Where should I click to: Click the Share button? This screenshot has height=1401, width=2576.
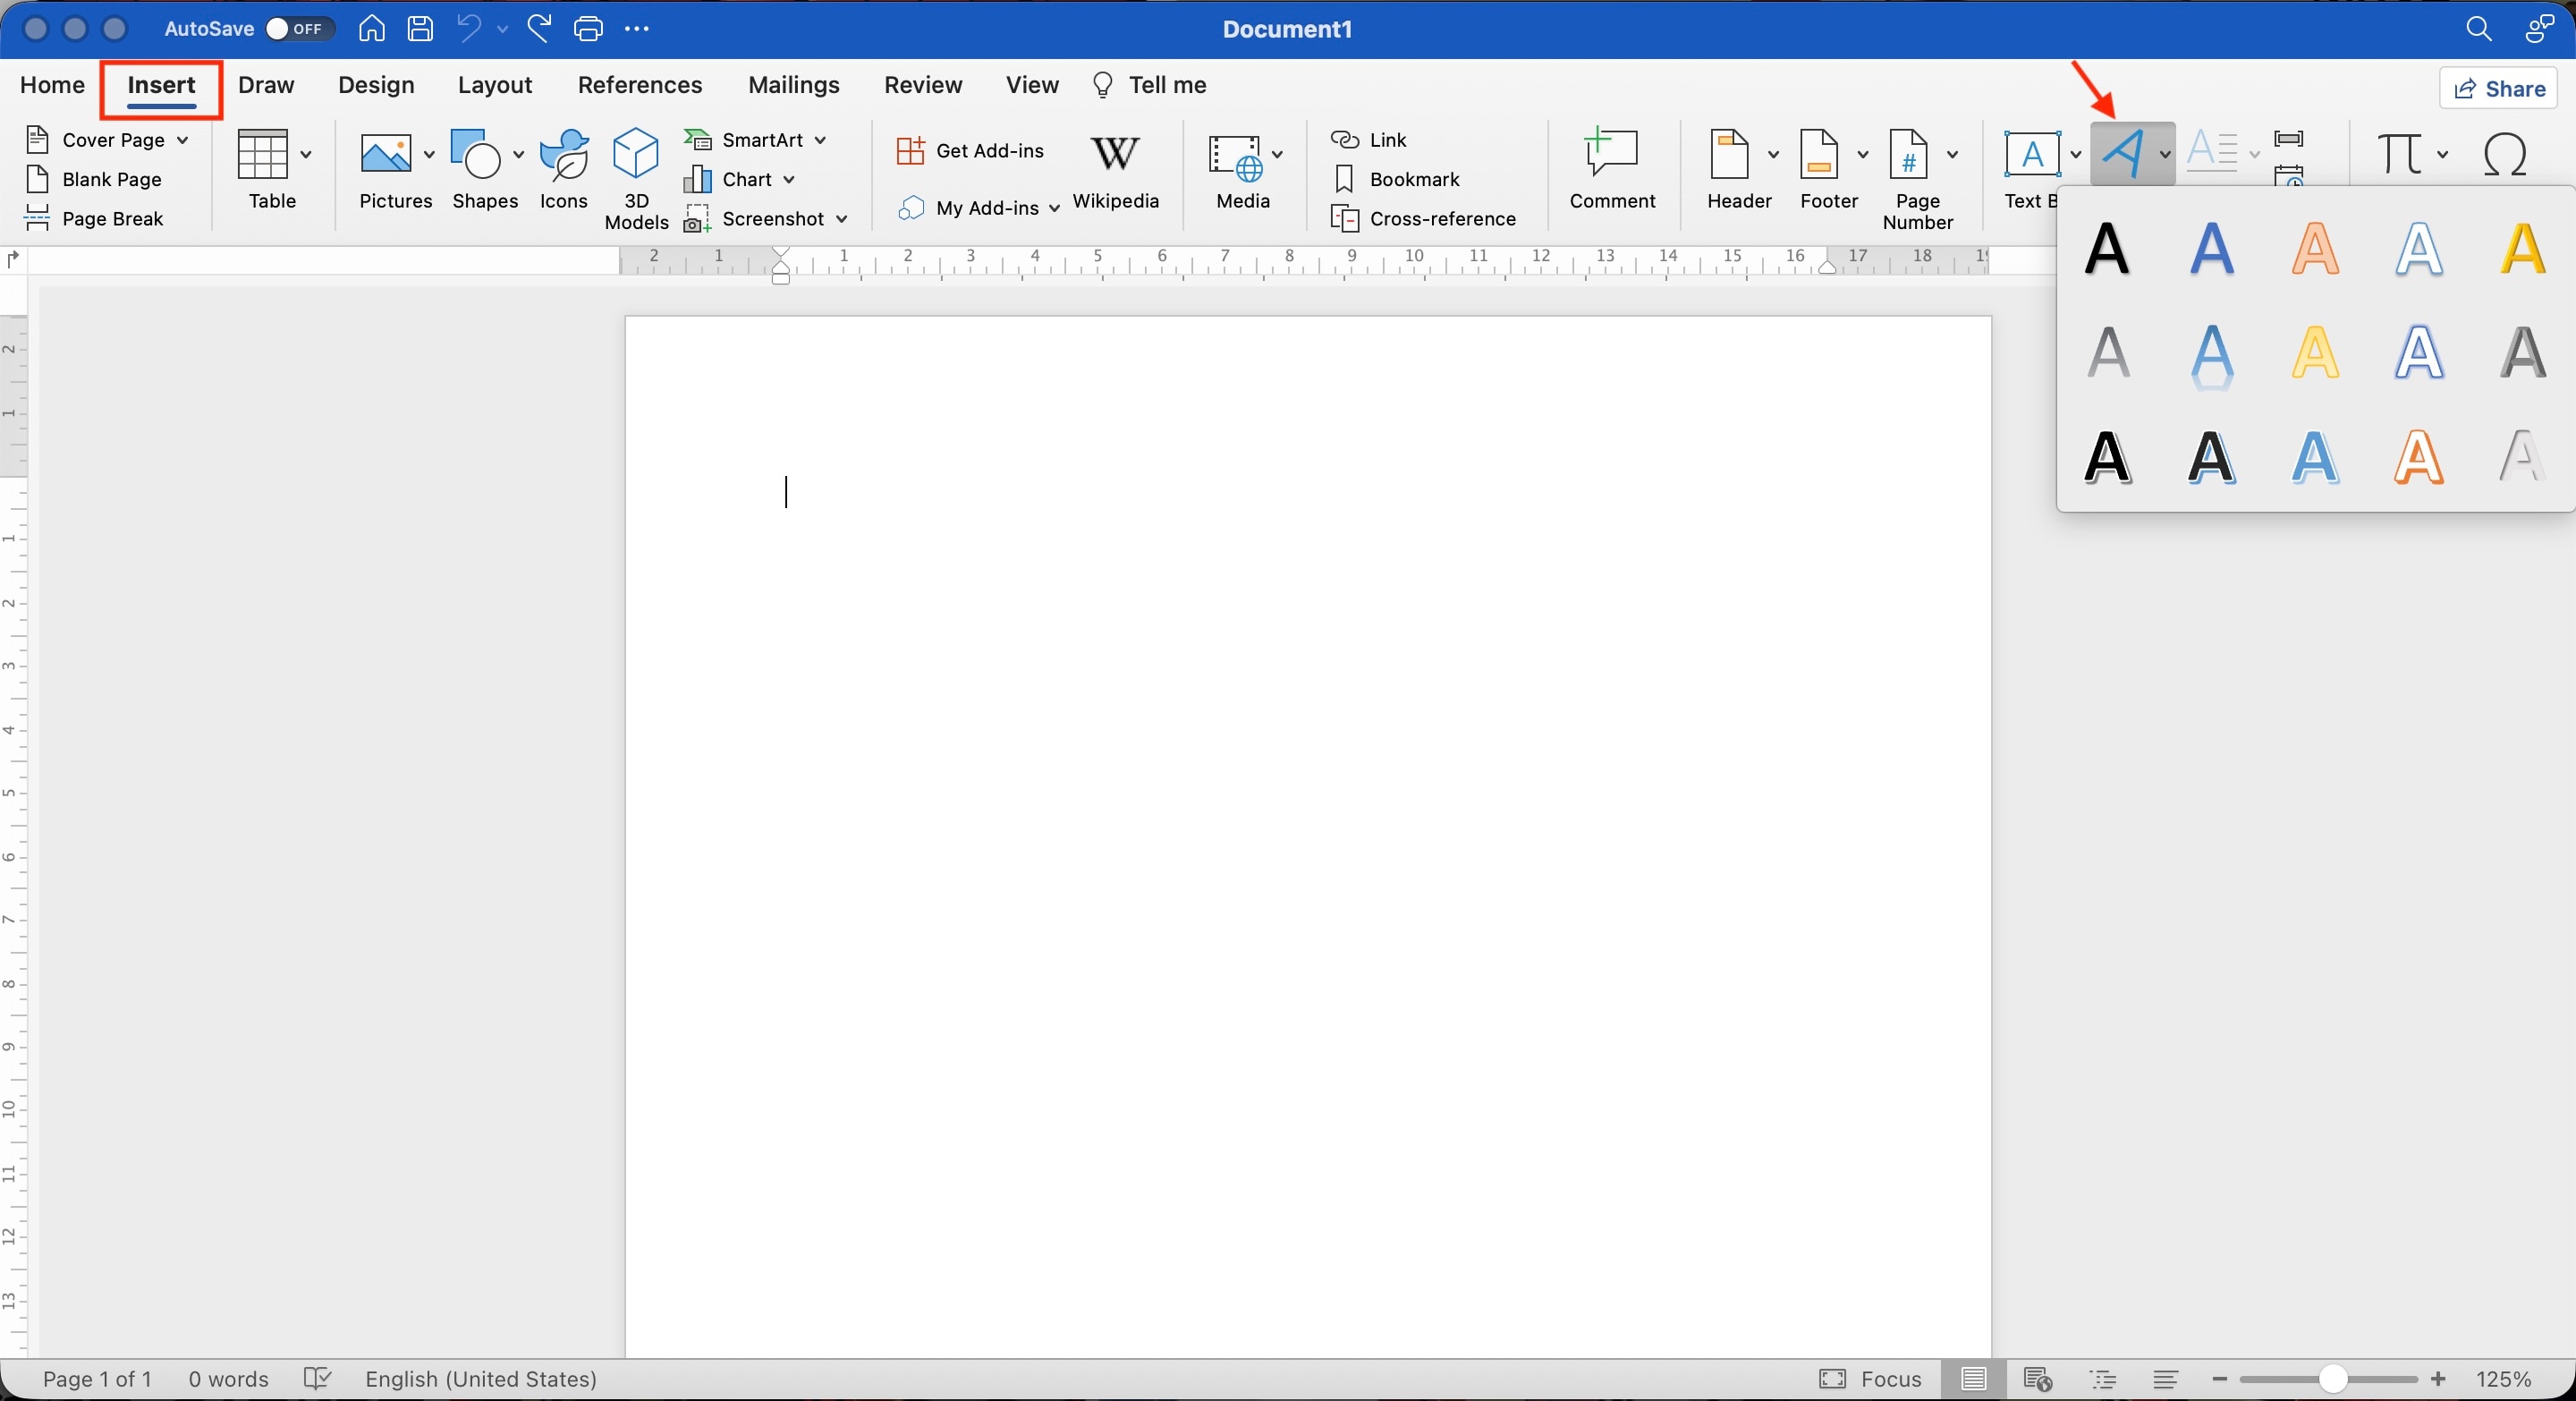click(x=2499, y=88)
